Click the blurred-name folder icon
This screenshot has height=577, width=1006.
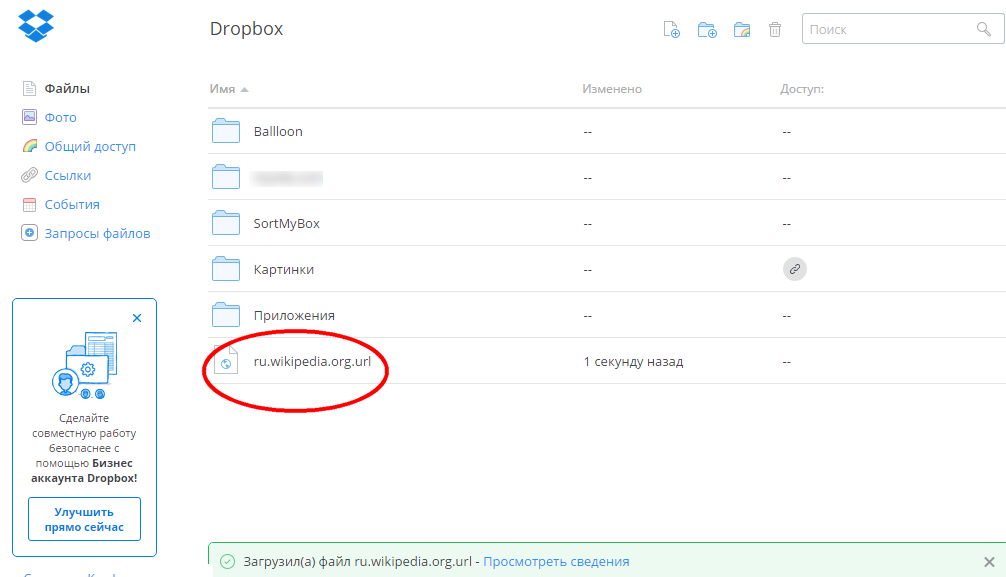226,177
